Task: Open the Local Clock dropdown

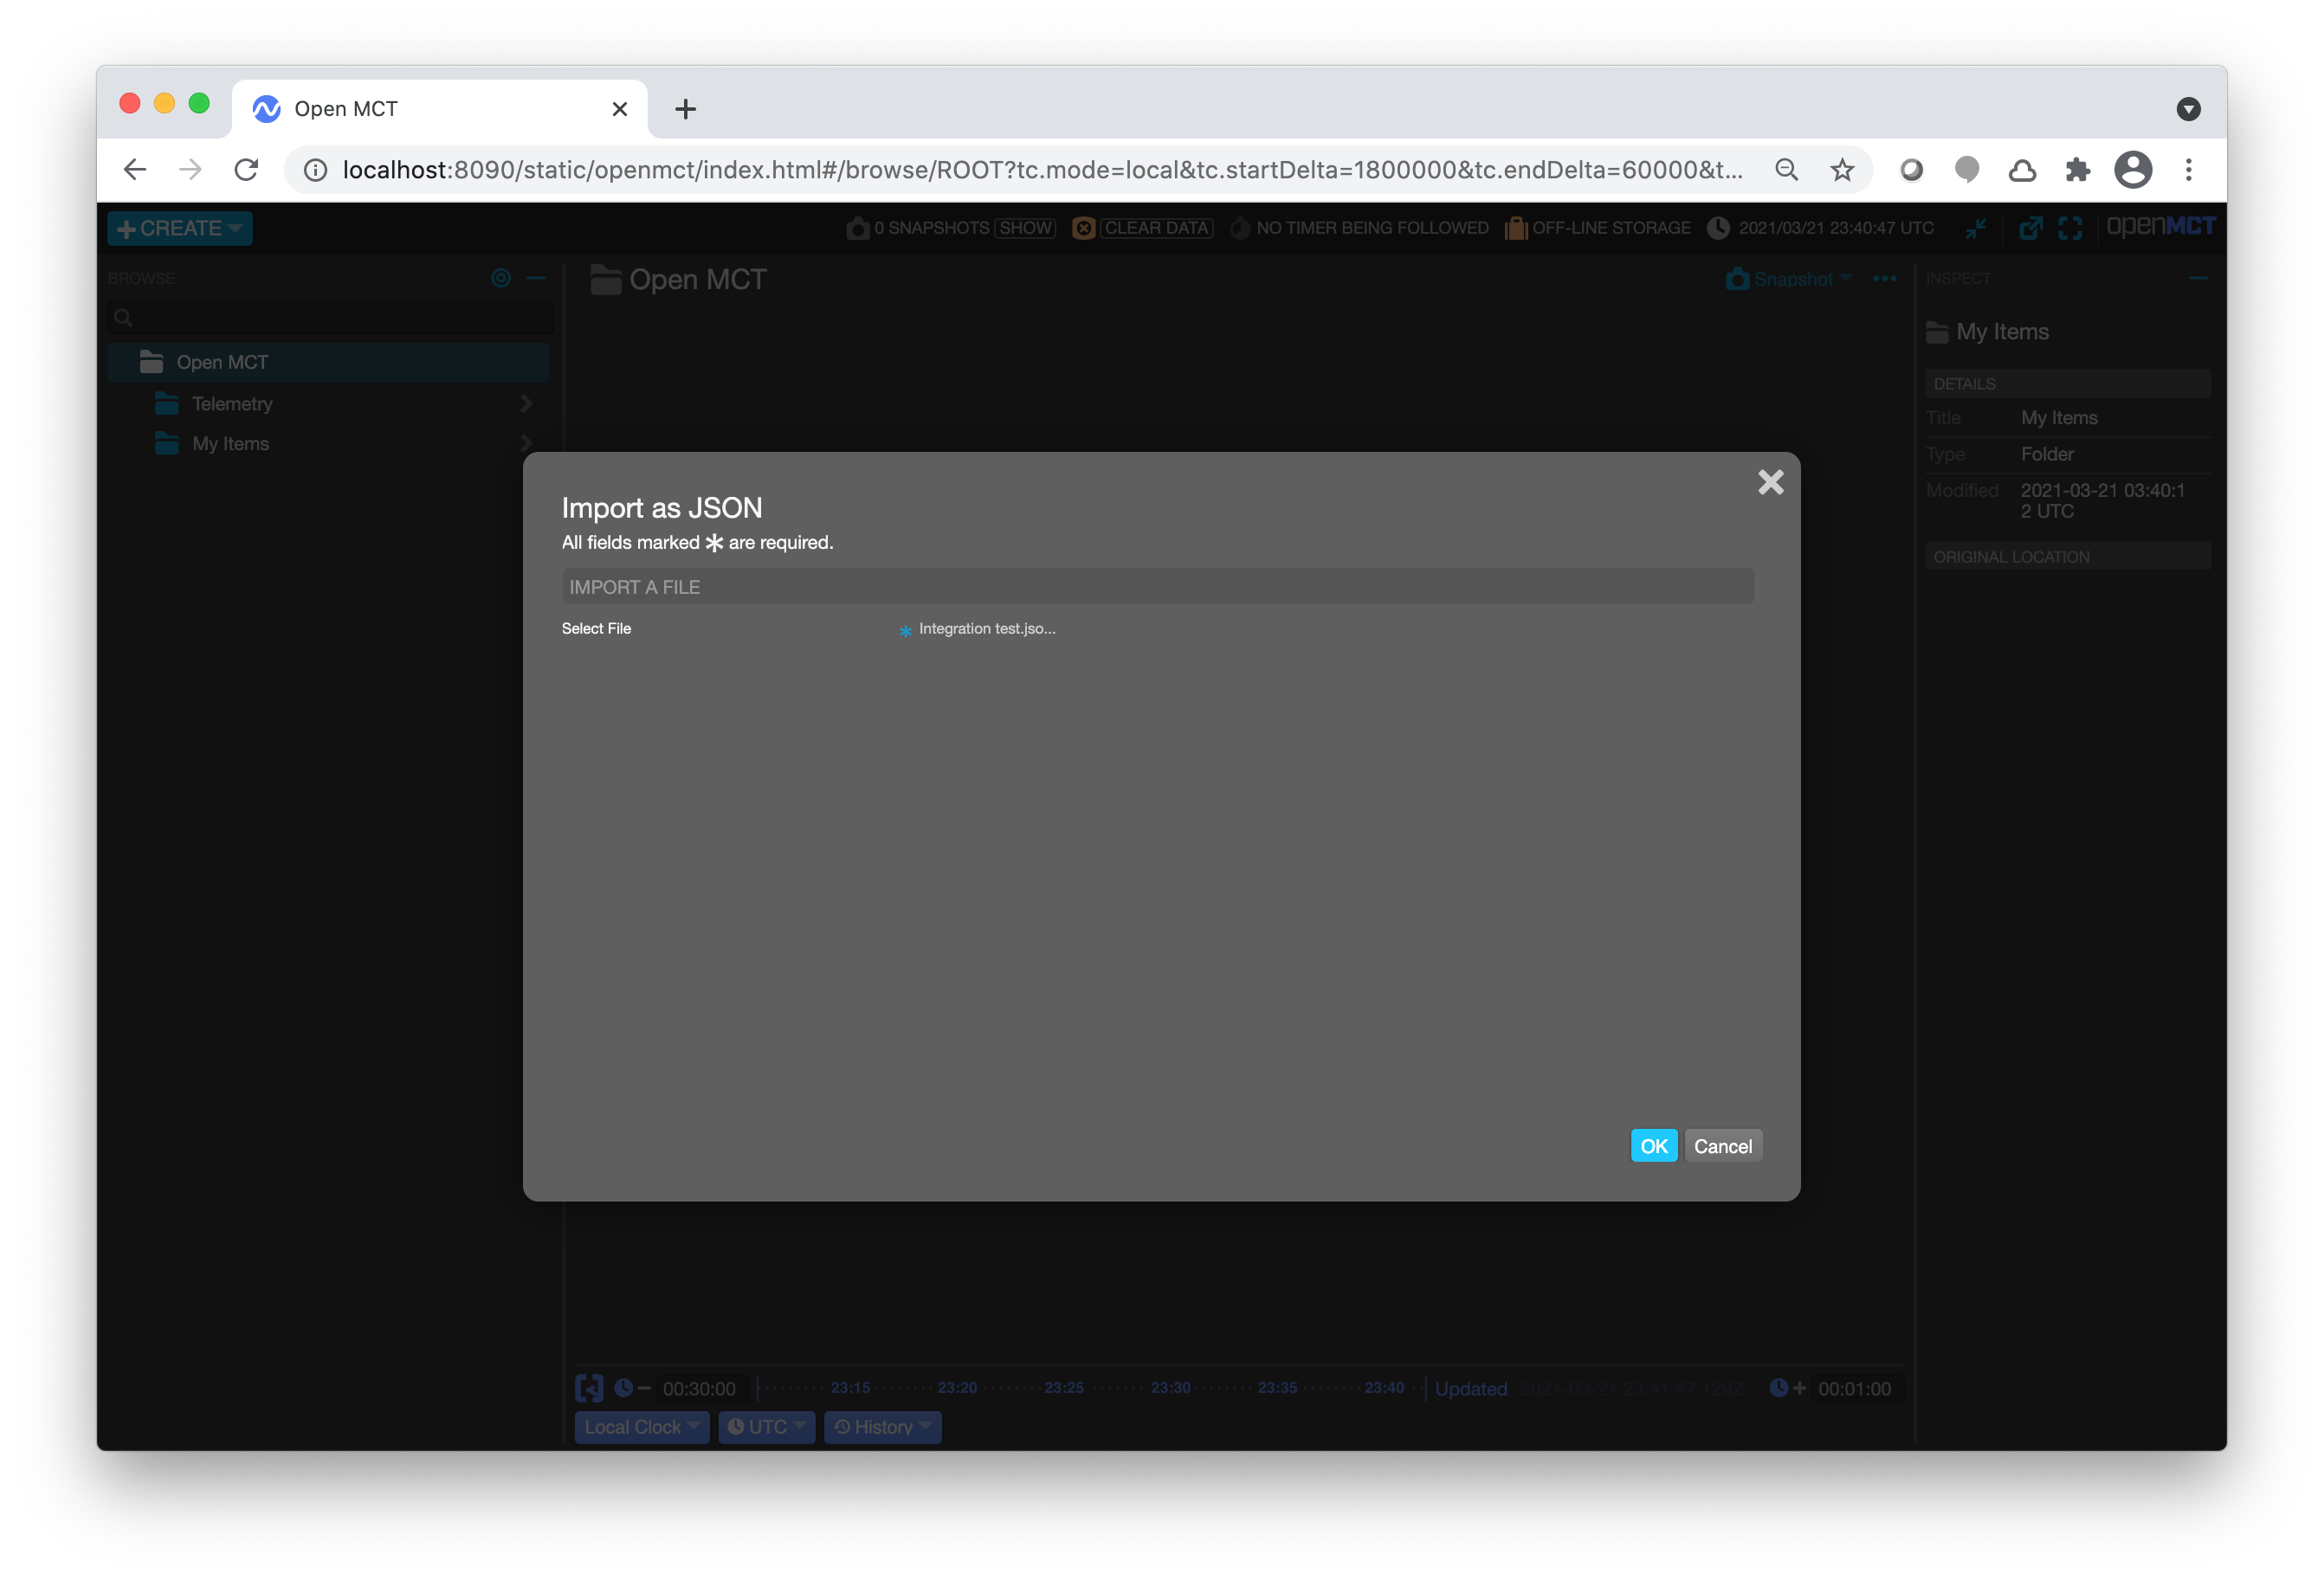Action: click(641, 1427)
